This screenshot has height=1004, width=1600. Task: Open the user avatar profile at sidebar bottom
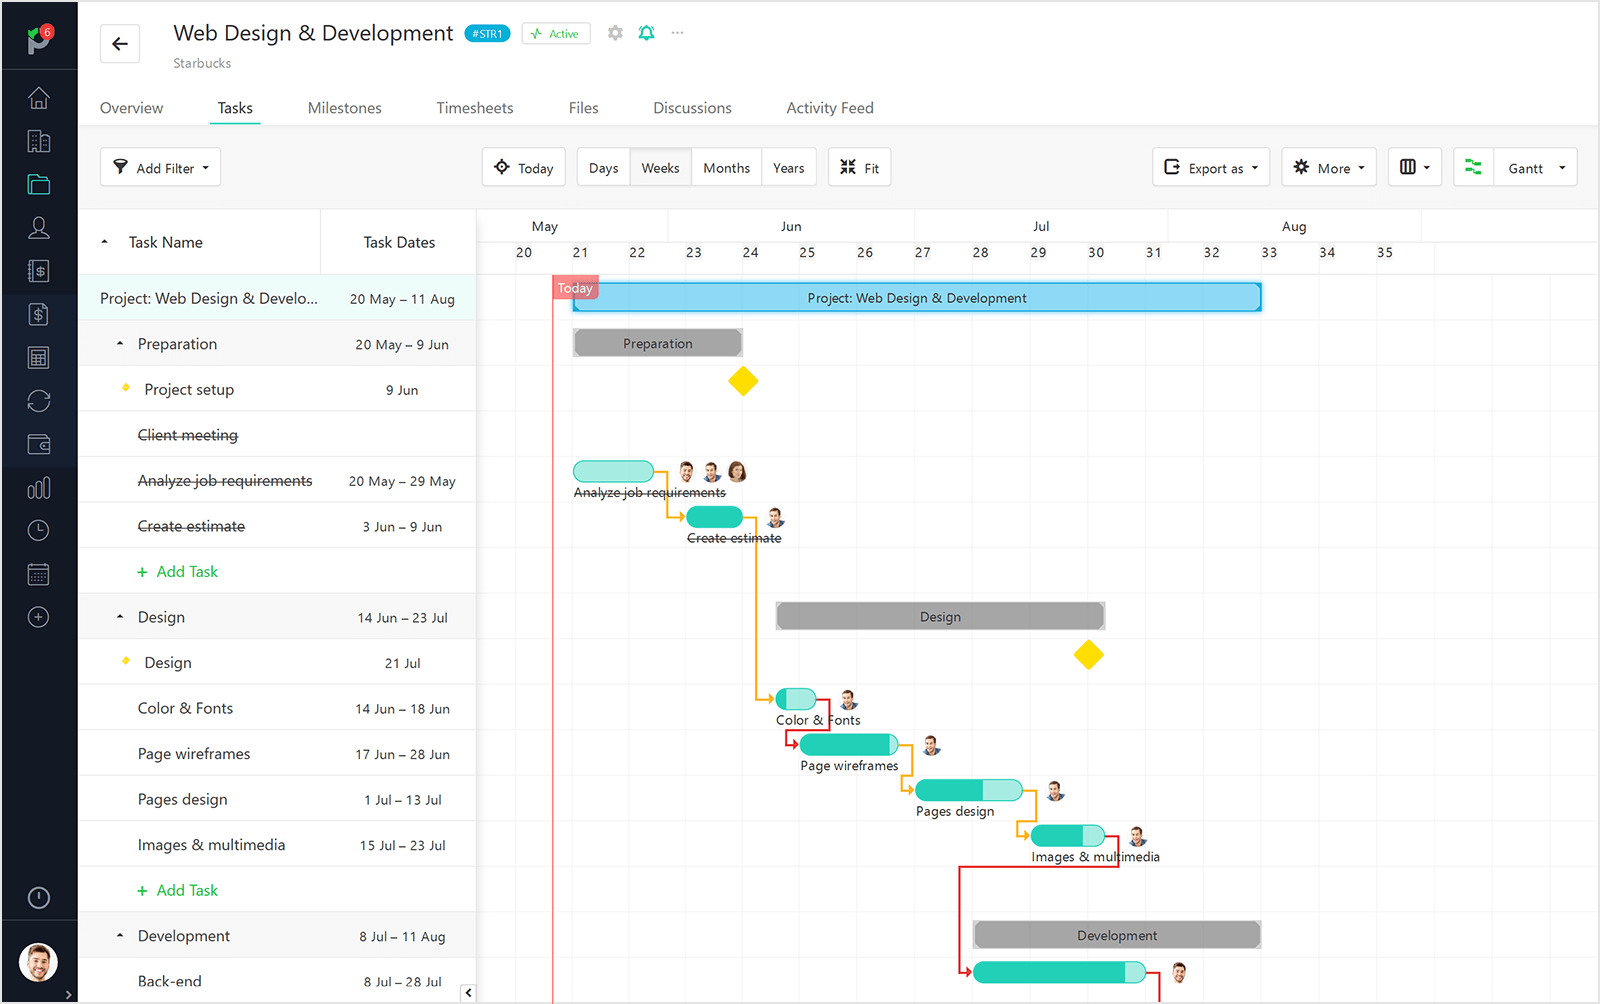39,963
